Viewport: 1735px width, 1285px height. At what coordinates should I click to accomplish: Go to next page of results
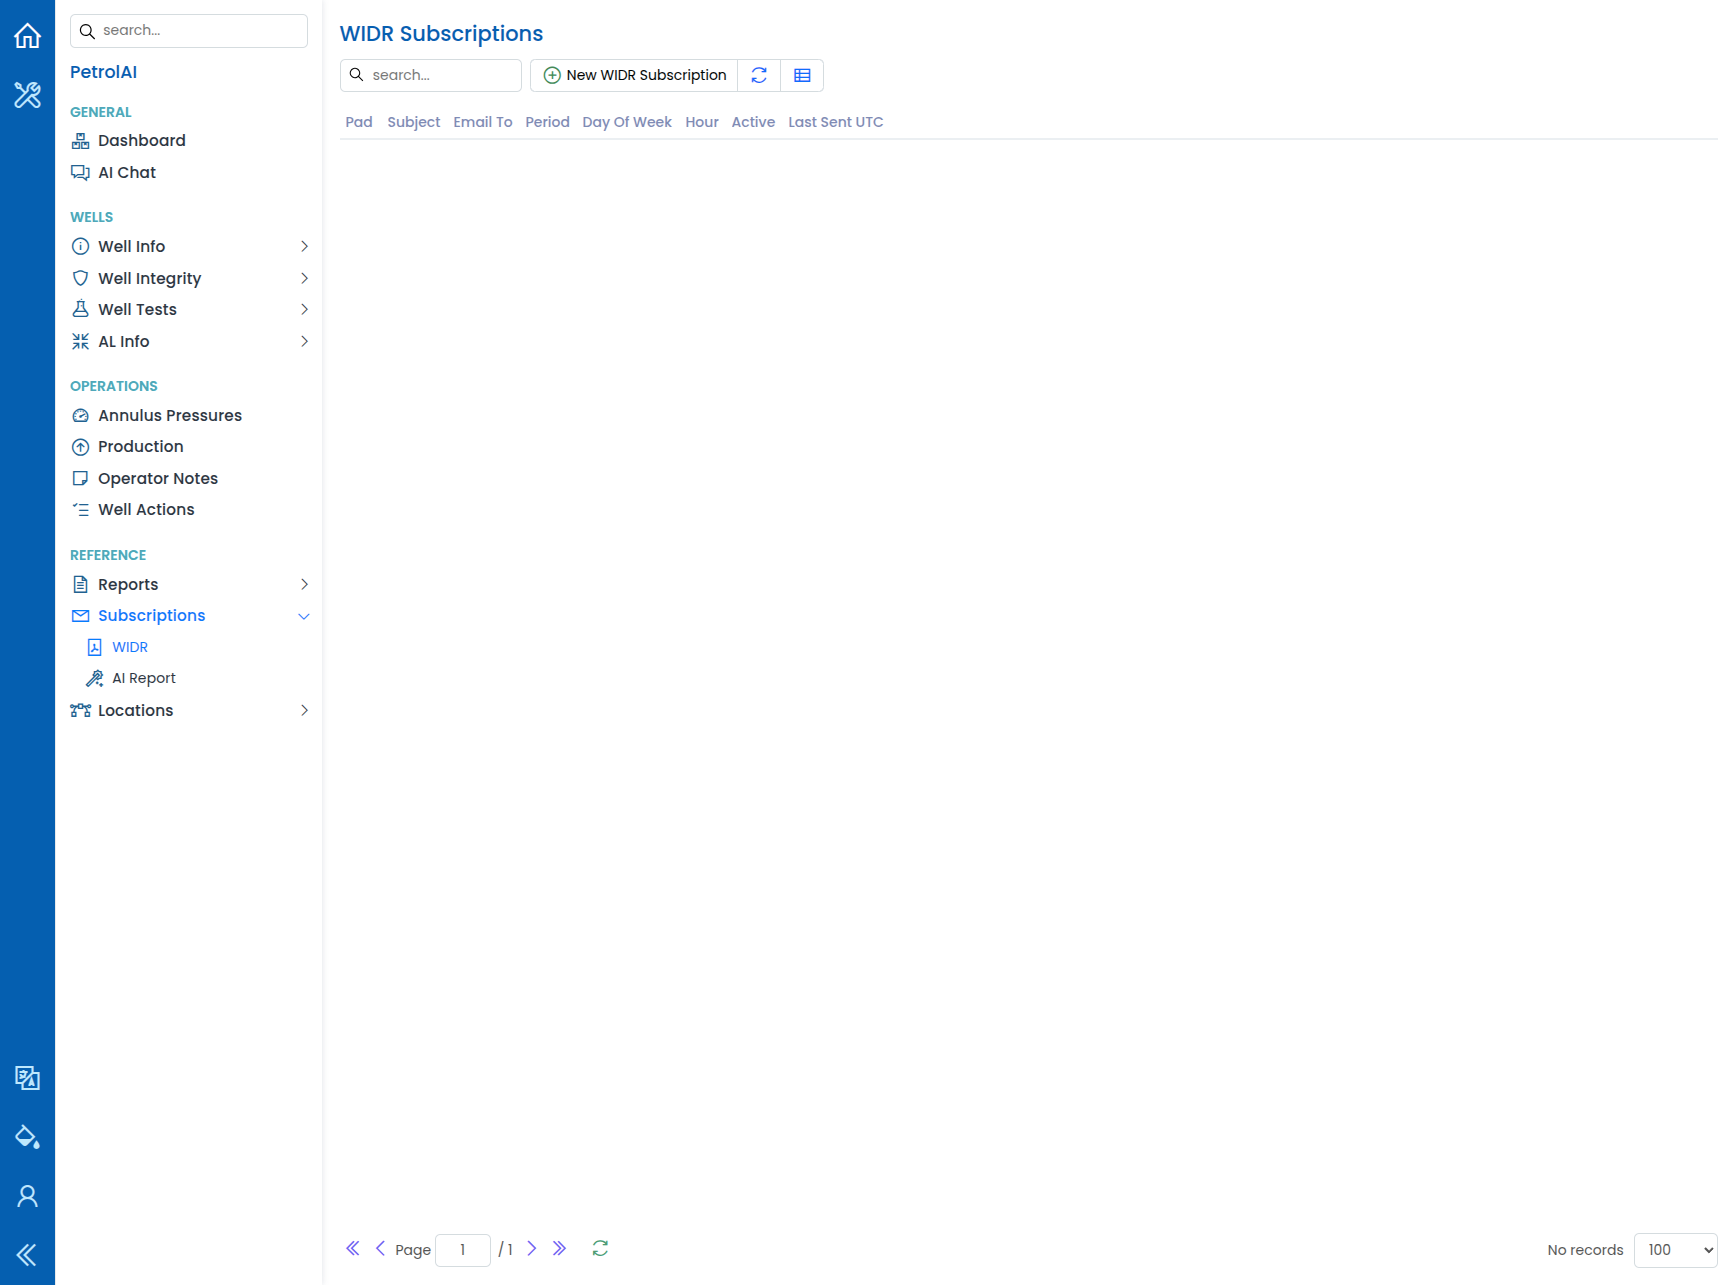(x=532, y=1248)
